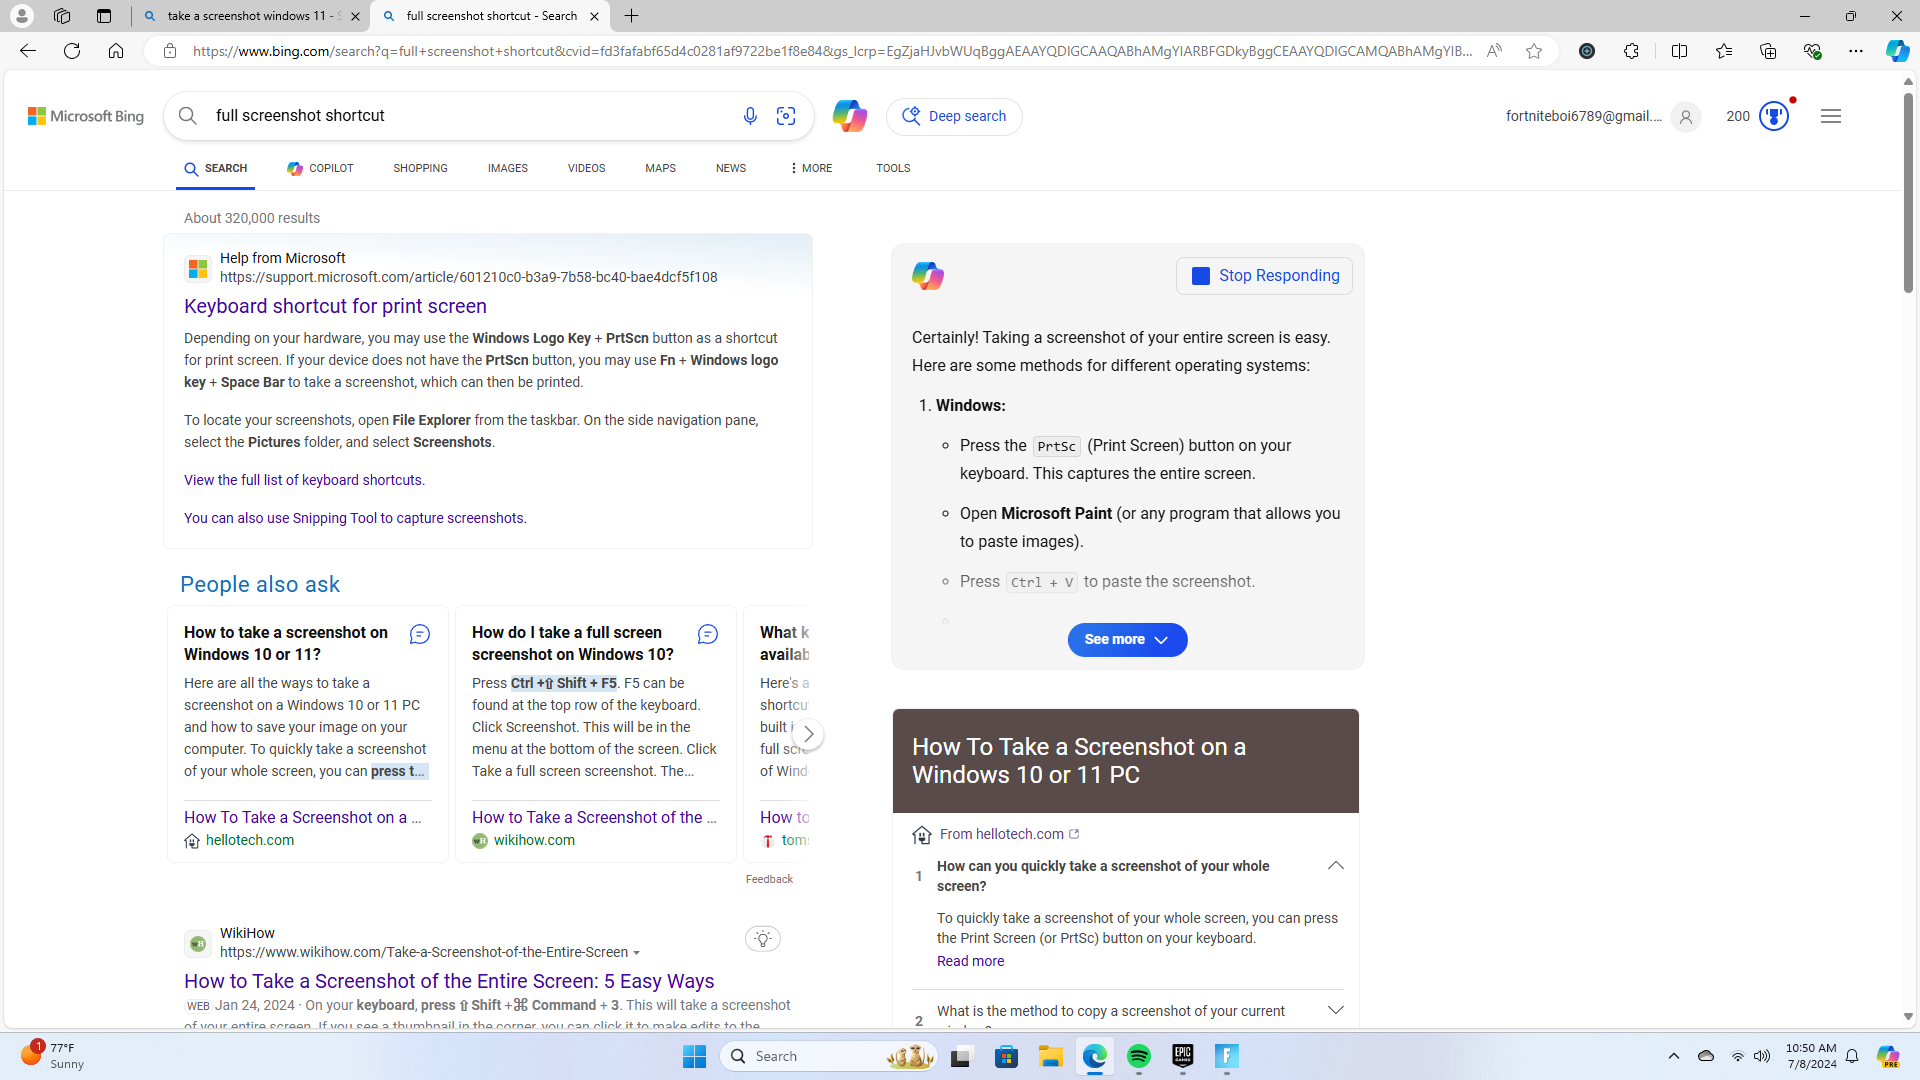Toggle split screen view
This screenshot has width=1920, height=1080.
click(1679, 51)
